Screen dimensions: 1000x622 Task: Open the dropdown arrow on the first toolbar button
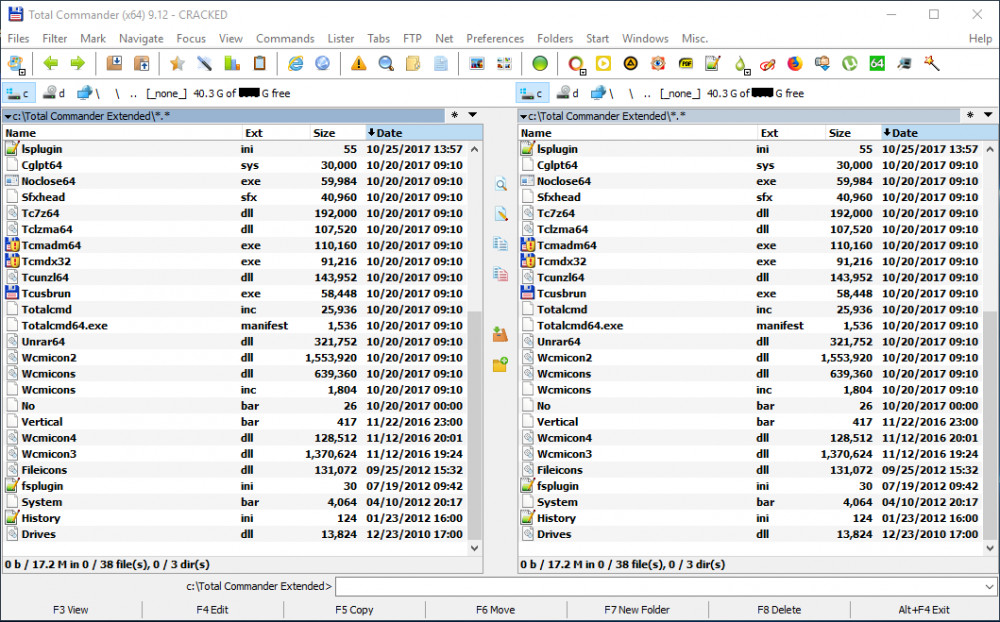tap(22, 70)
